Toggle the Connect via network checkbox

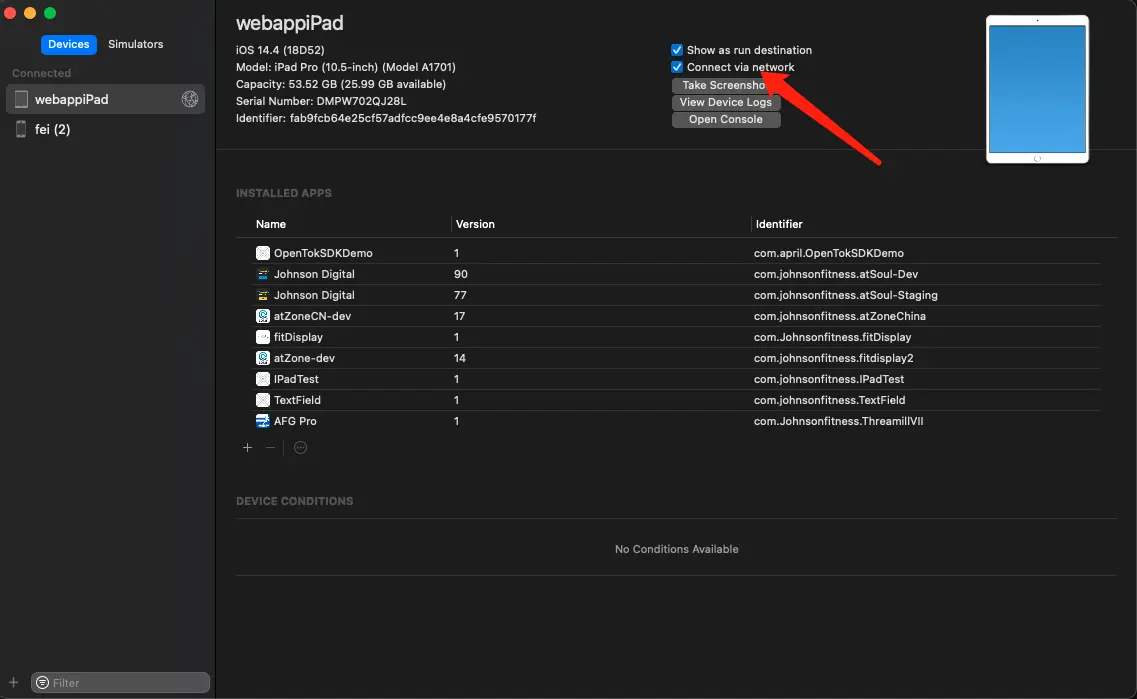tap(677, 67)
